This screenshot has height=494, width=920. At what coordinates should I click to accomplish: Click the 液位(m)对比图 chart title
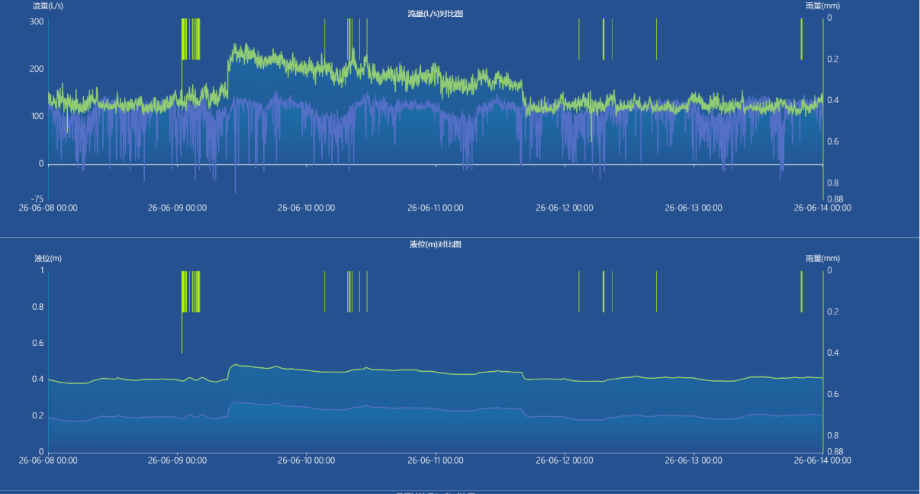(435, 244)
